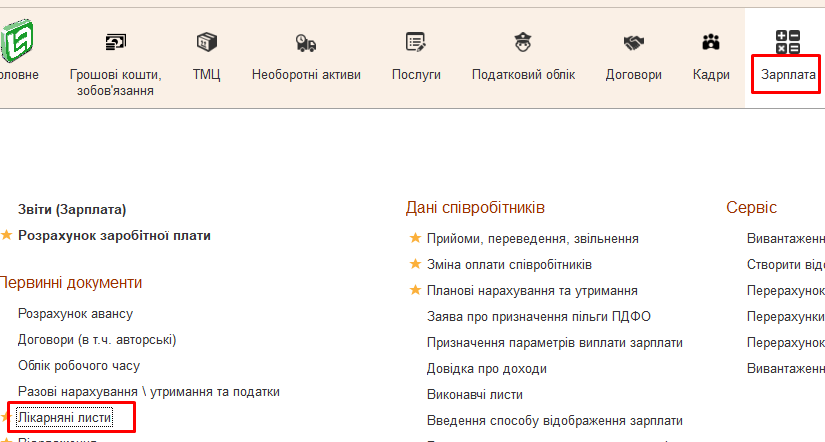Open Звіти (Зарплата)

(72, 209)
